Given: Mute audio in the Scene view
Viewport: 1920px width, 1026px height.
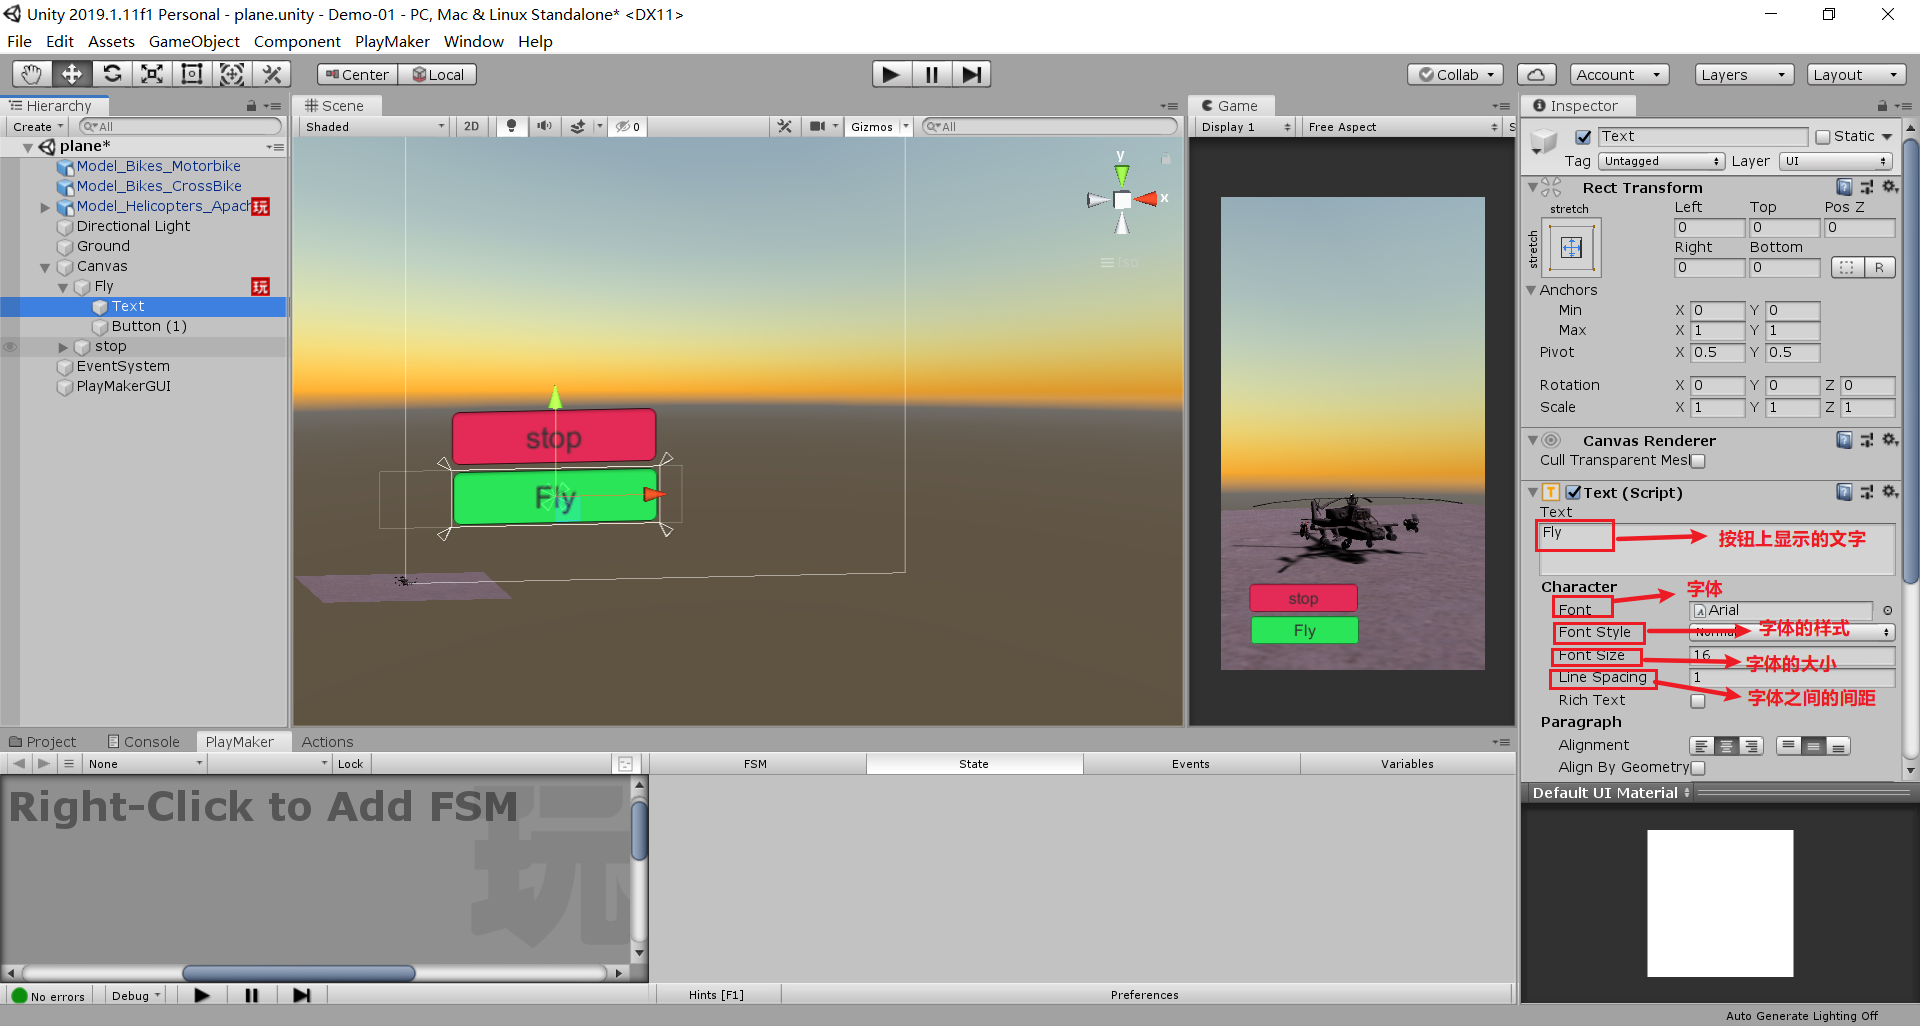Looking at the screenshot, I should (x=545, y=126).
